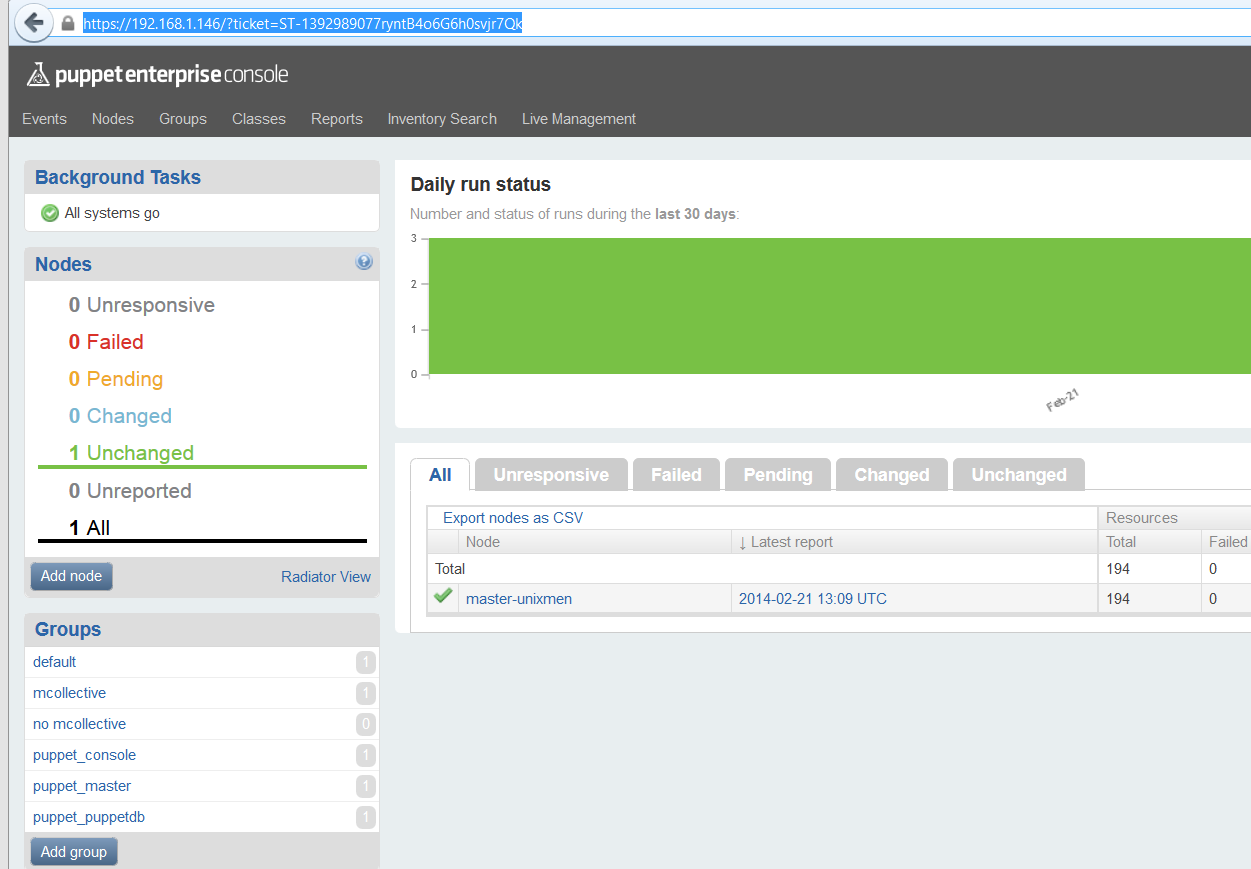Open the Events menu
Viewport: 1251px width, 869px height.
(45, 119)
